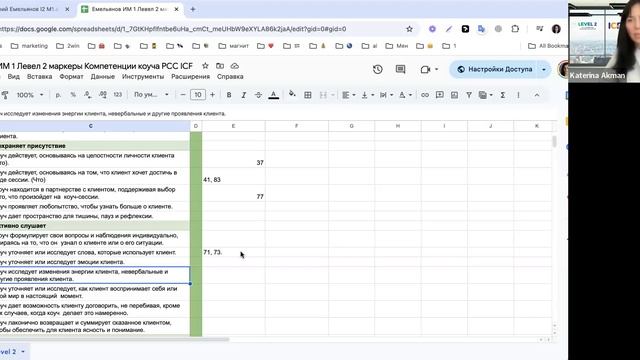The image size is (640, 360).
Task: Open the comments history icon
Action: click(400, 69)
